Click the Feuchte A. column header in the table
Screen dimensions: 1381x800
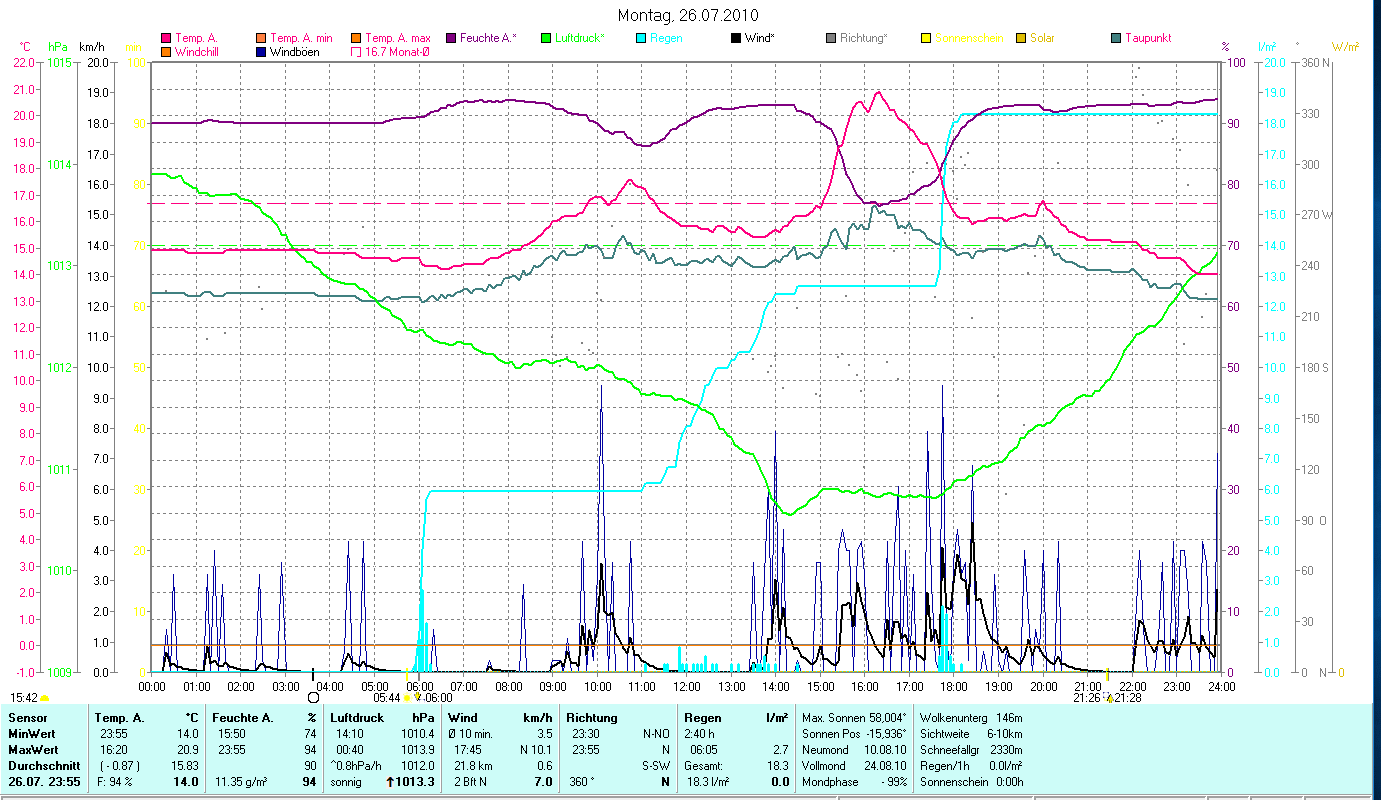pyautogui.click(x=241, y=718)
